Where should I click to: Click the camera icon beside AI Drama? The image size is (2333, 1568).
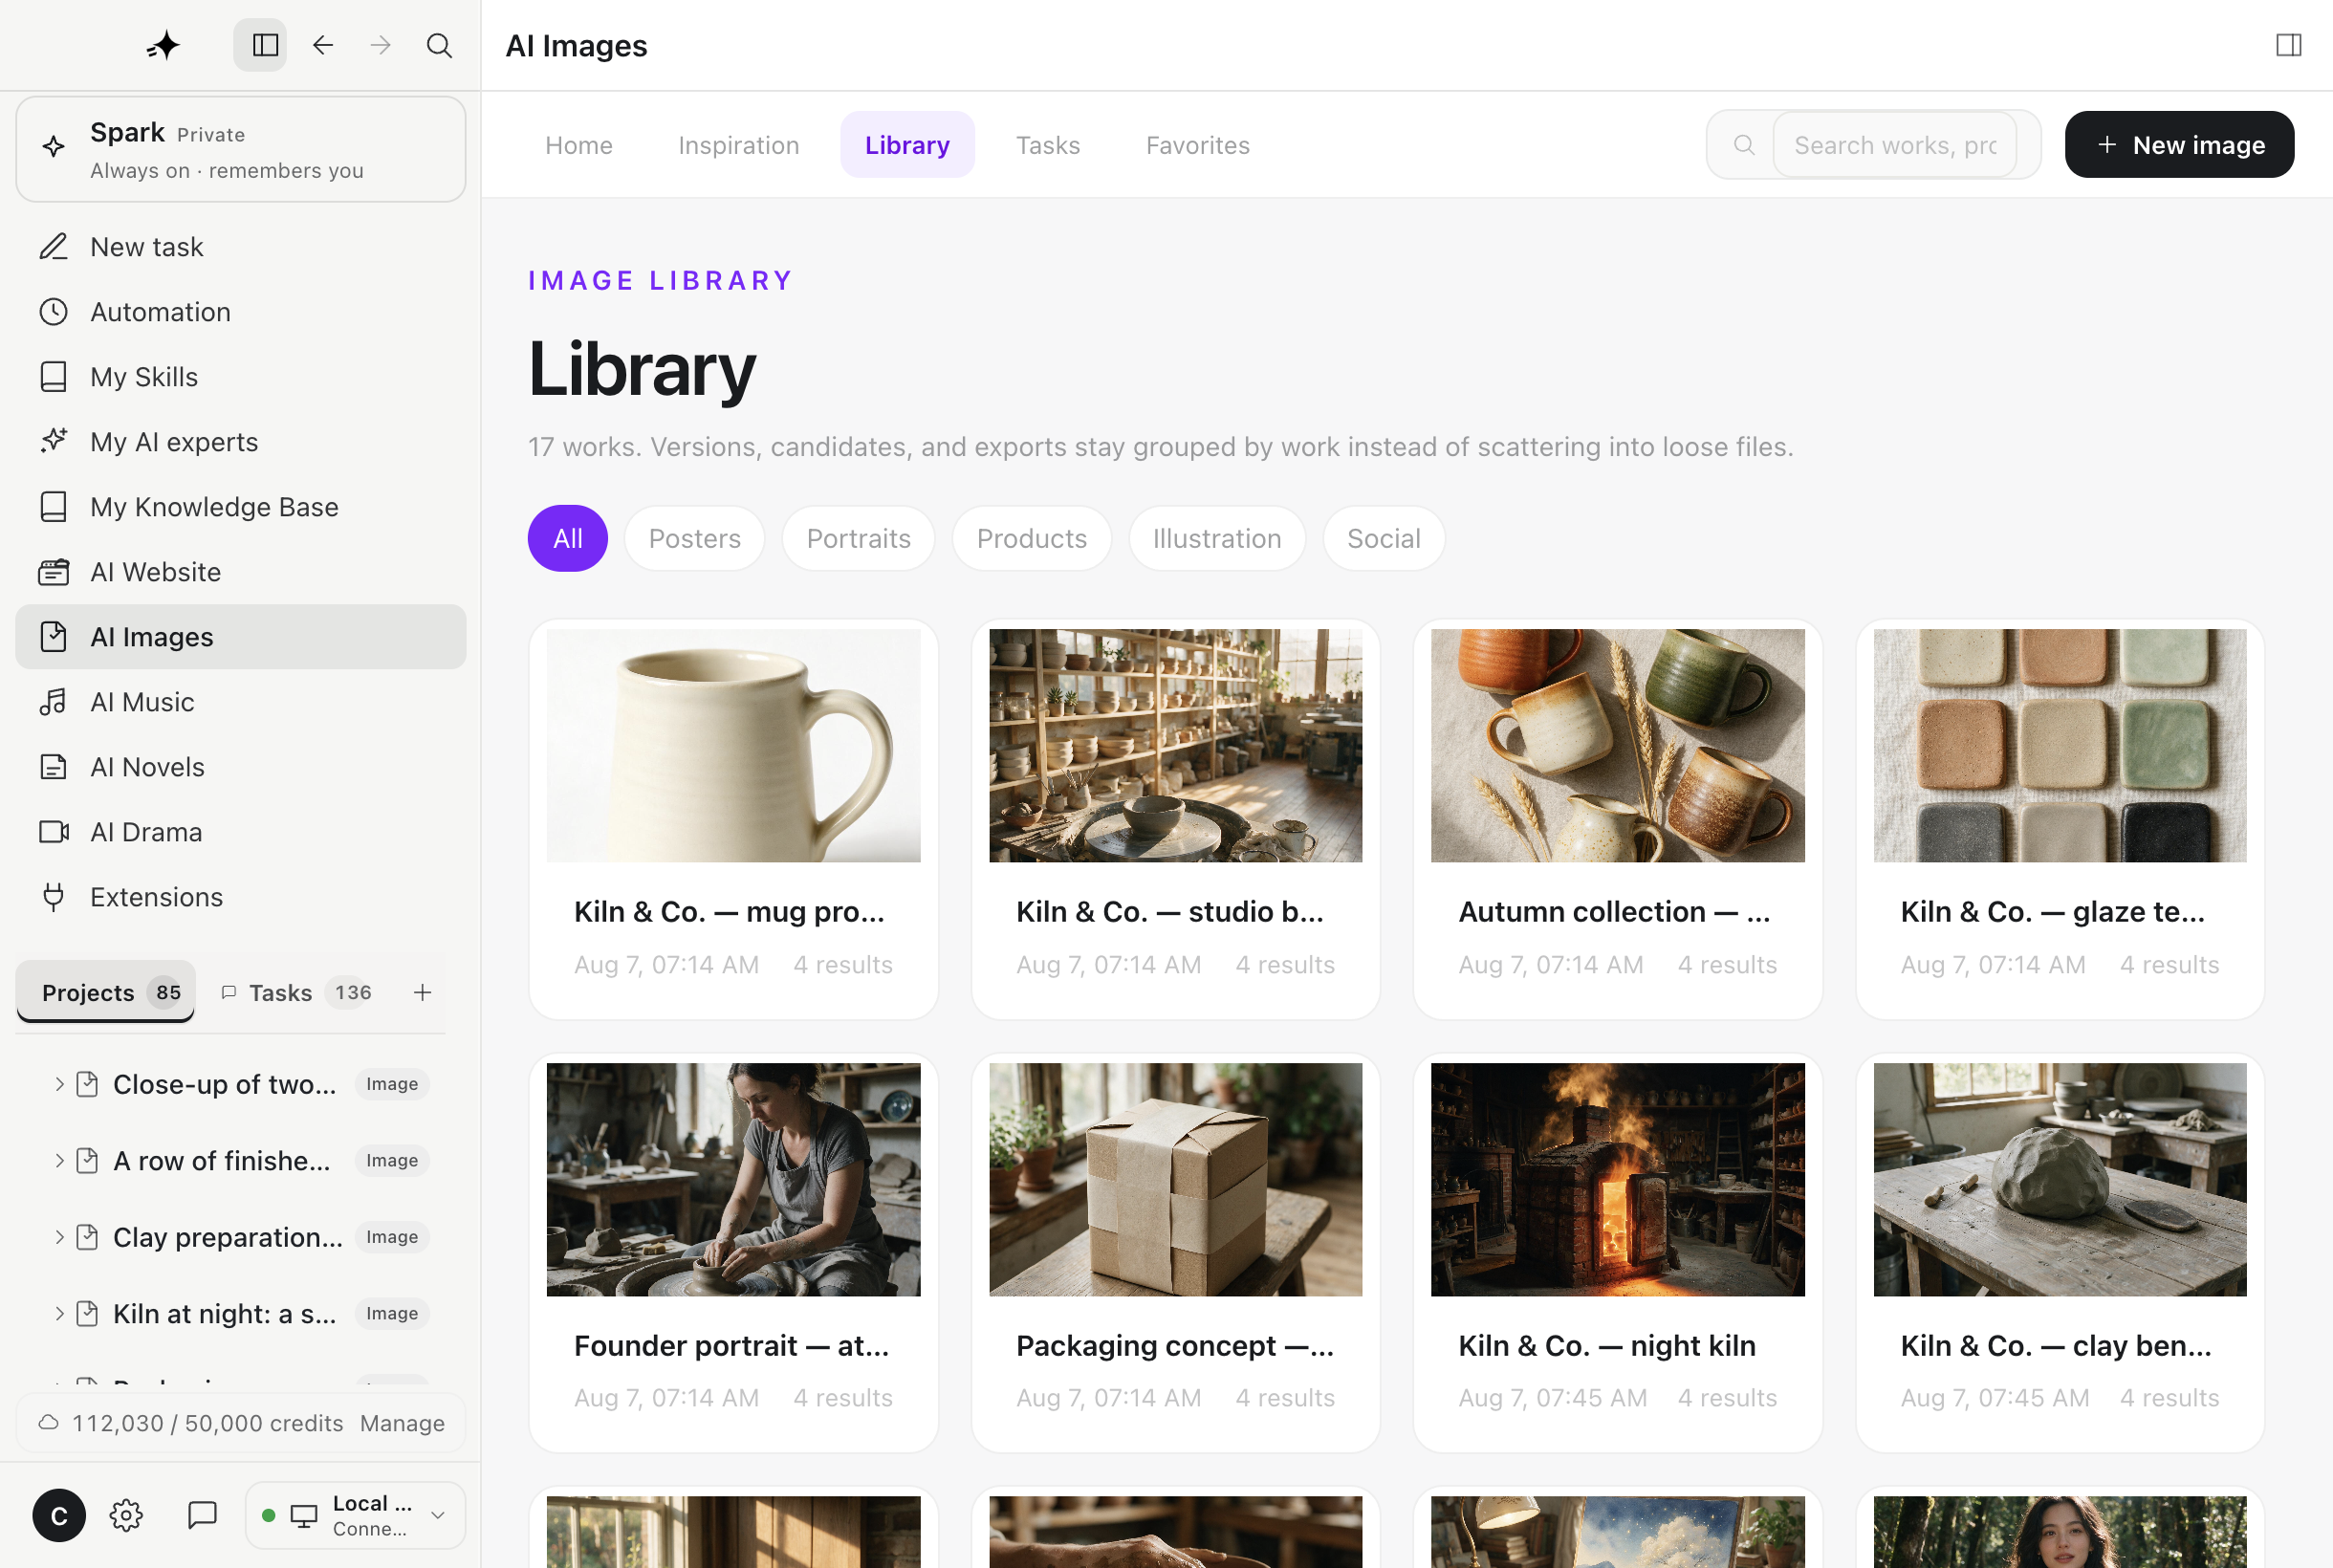[x=54, y=832]
